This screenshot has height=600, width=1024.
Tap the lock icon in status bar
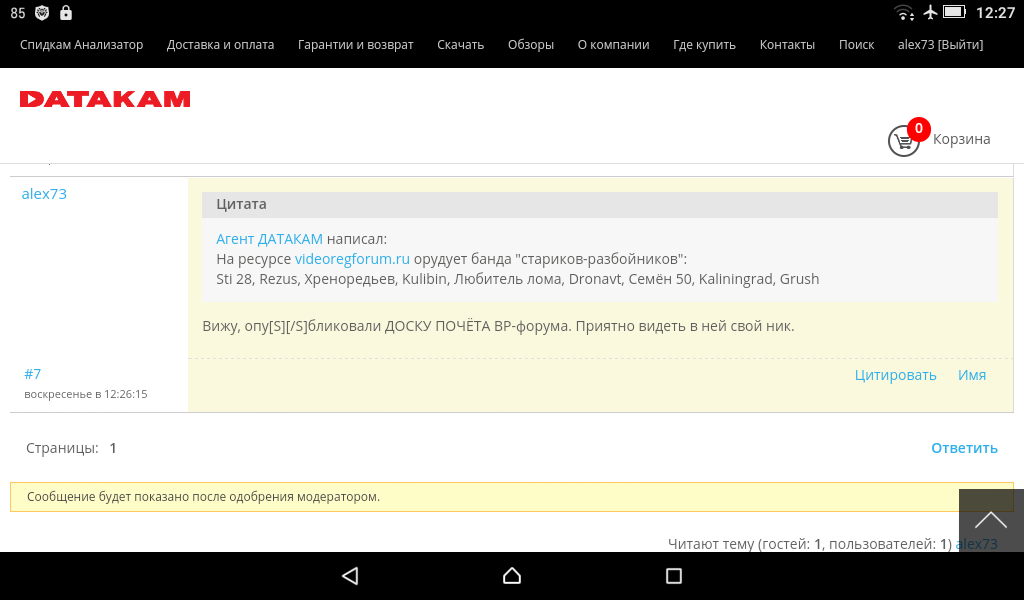pos(66,12)
